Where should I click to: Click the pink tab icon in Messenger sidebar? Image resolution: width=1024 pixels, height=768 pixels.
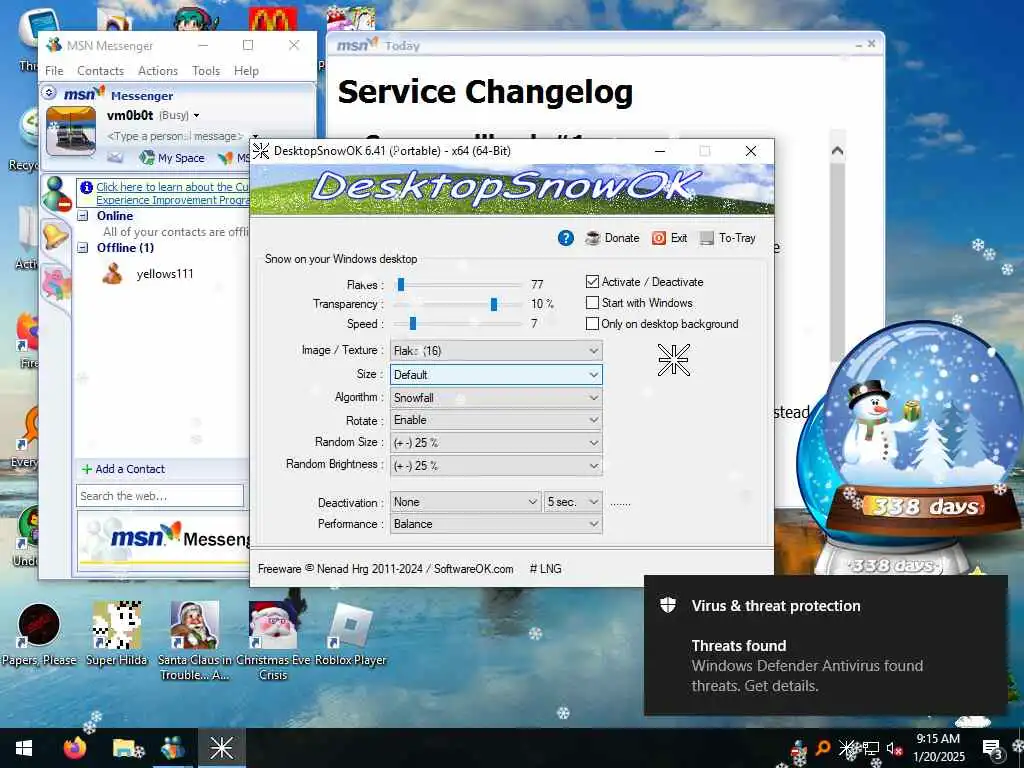(56, 283)
